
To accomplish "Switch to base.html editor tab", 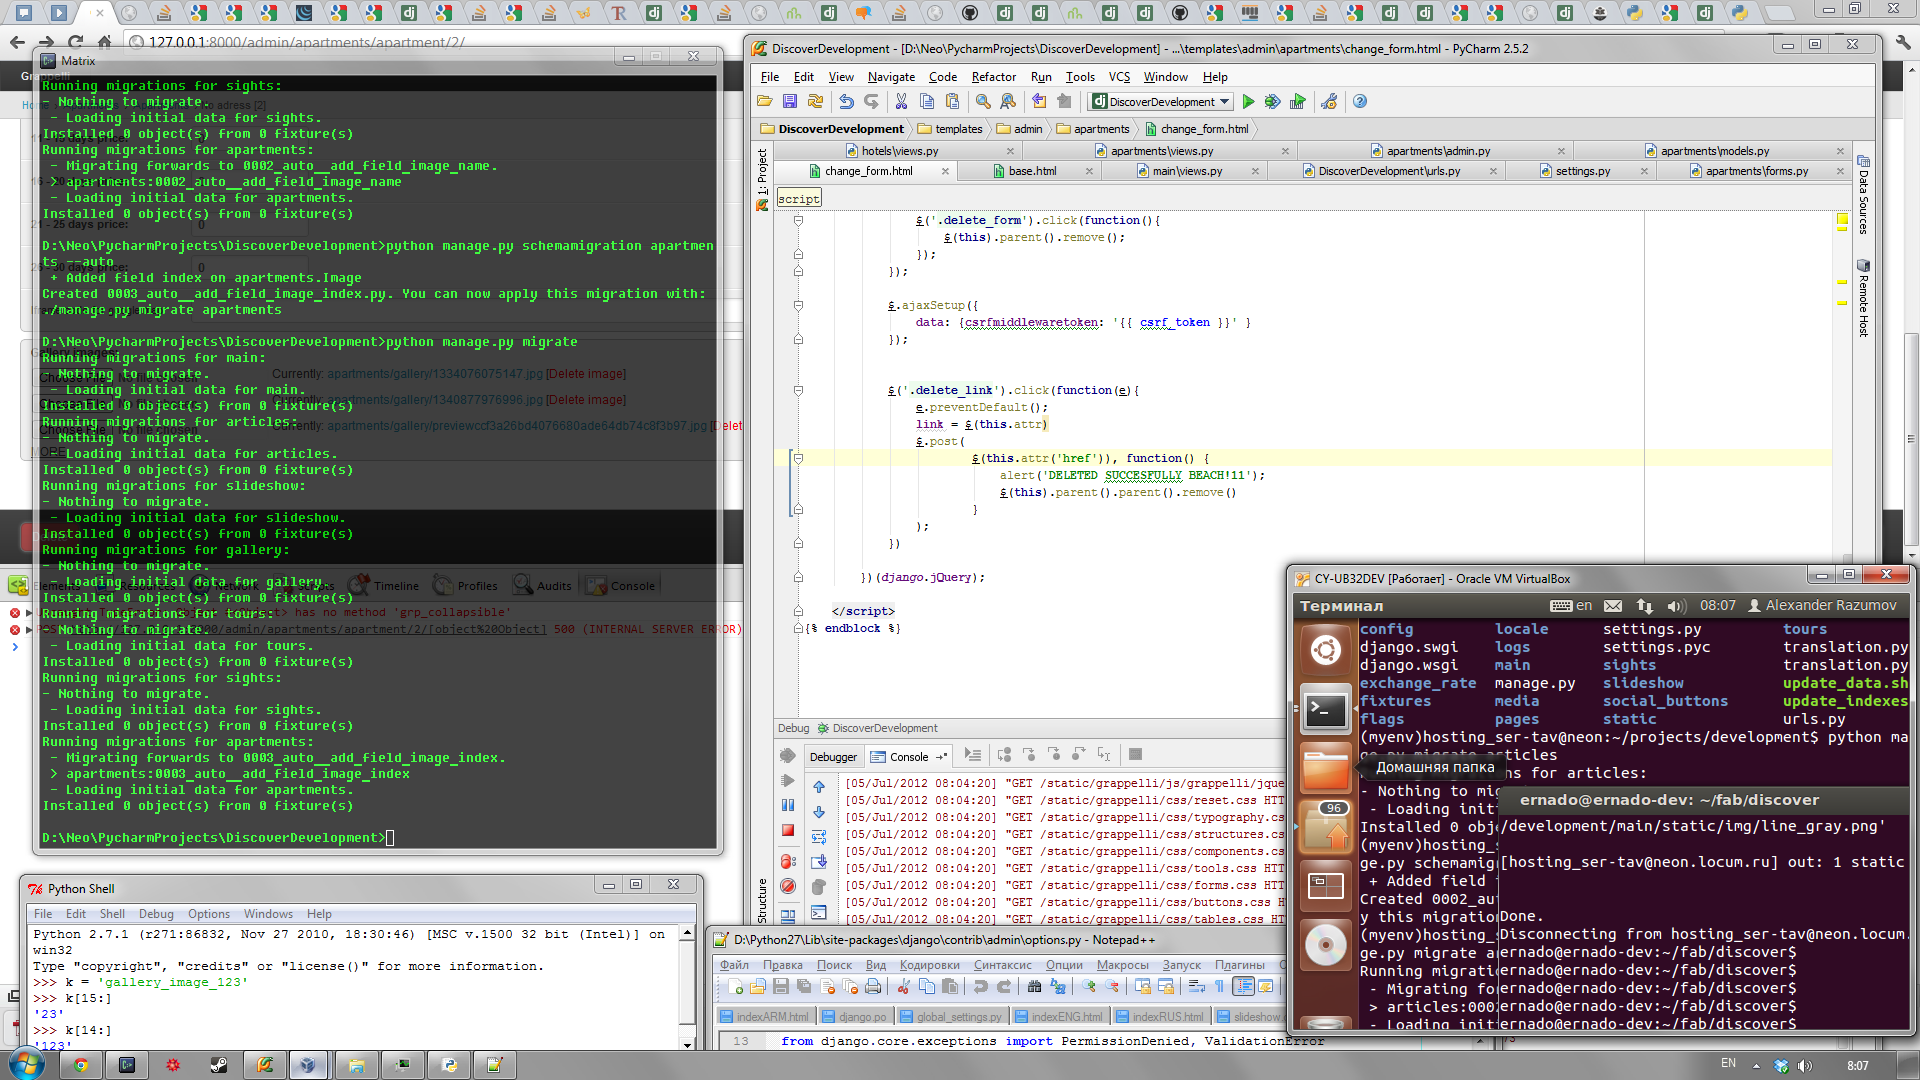I will tap(1032, 171).
